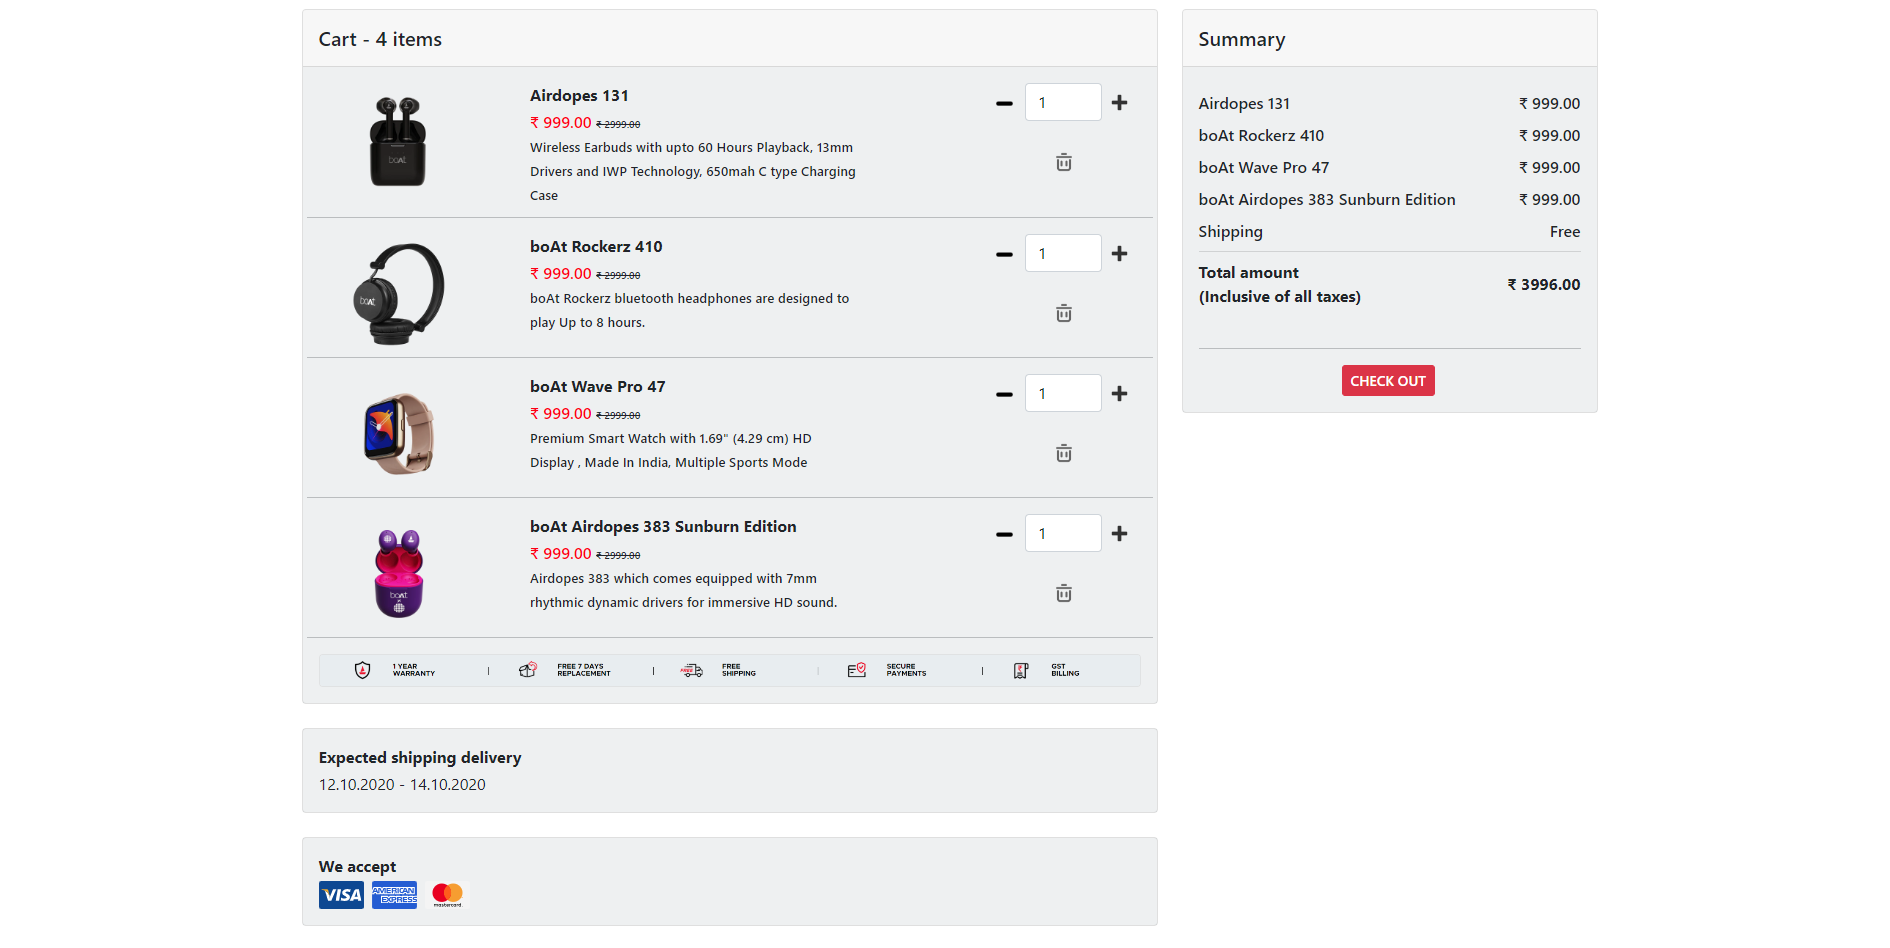Click the 'Shipping' label in the Summary
Screen dimensions: 1890x948
[1231, 232]
